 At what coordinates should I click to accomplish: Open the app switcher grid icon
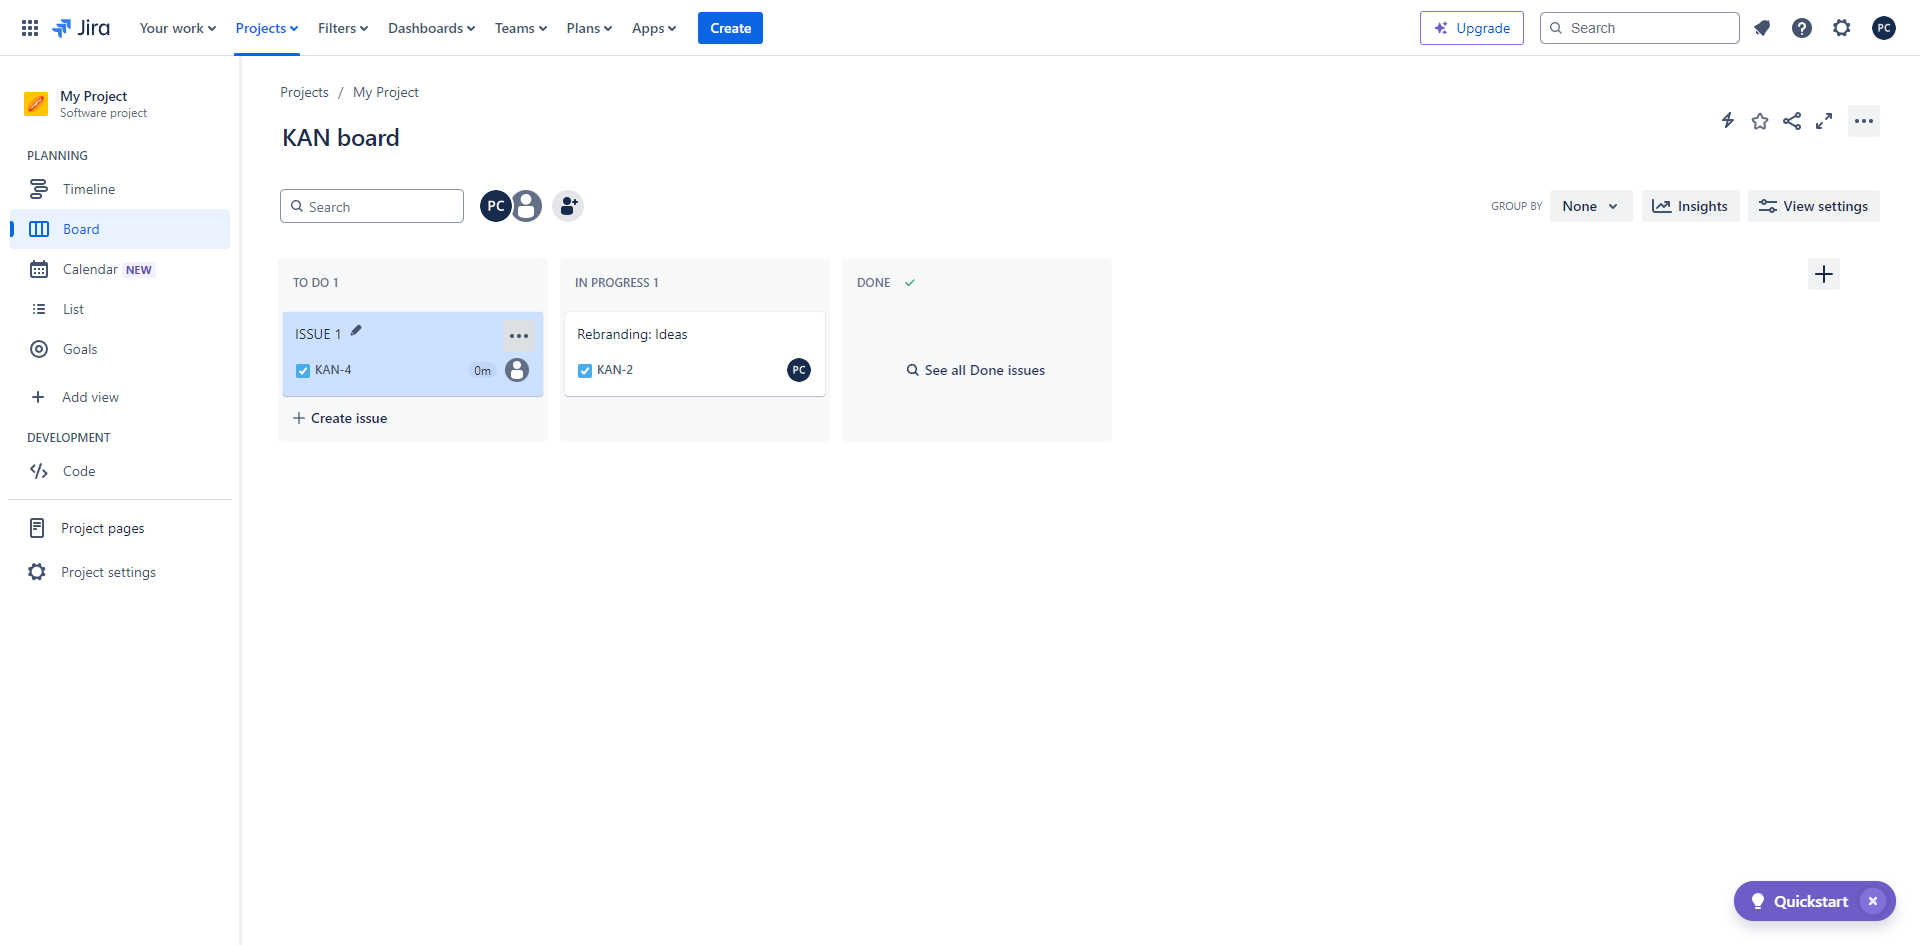30,28
